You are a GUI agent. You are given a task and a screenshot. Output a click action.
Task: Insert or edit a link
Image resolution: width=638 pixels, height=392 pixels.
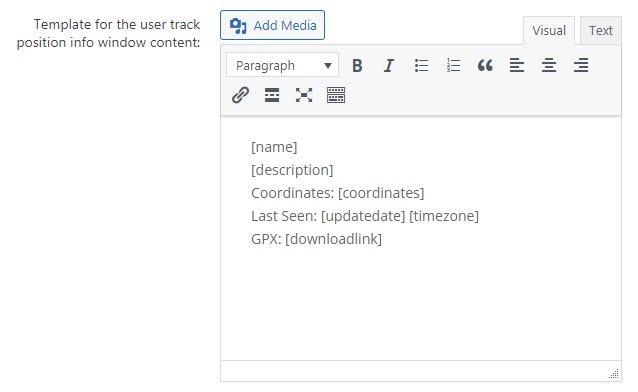[x=240, y=95]
